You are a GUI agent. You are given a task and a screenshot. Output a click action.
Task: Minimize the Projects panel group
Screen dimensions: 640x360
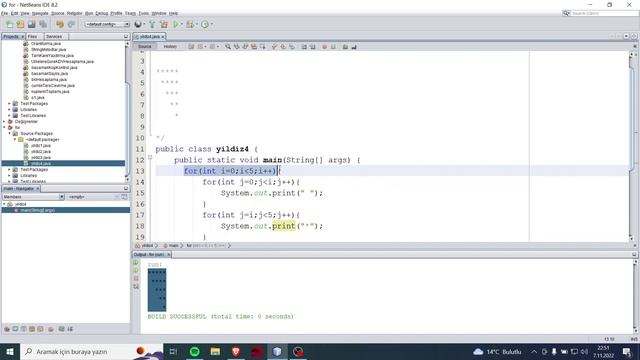[126, 37]
